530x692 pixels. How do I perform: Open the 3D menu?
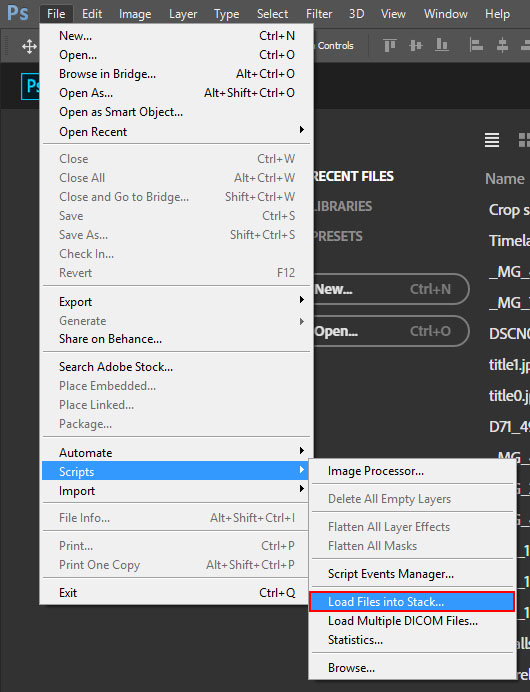(356, 14)
